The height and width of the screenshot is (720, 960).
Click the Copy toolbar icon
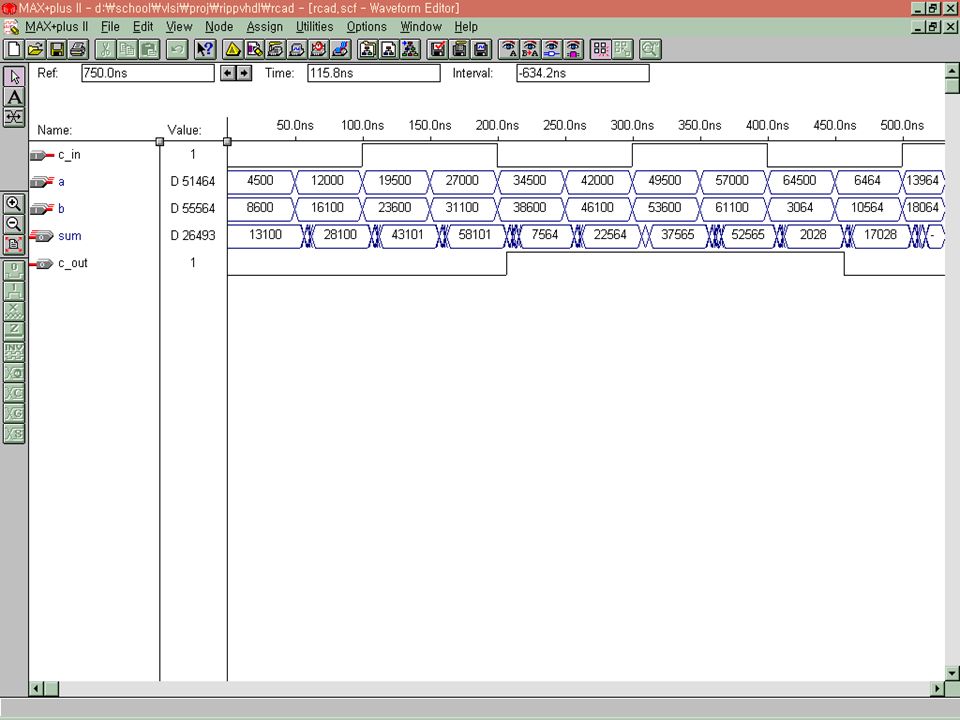tap(127, 49)
